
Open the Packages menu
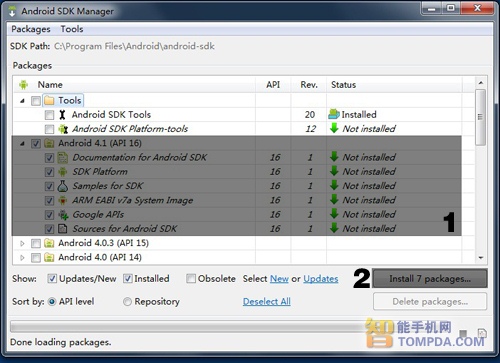[x=31, y=29]
